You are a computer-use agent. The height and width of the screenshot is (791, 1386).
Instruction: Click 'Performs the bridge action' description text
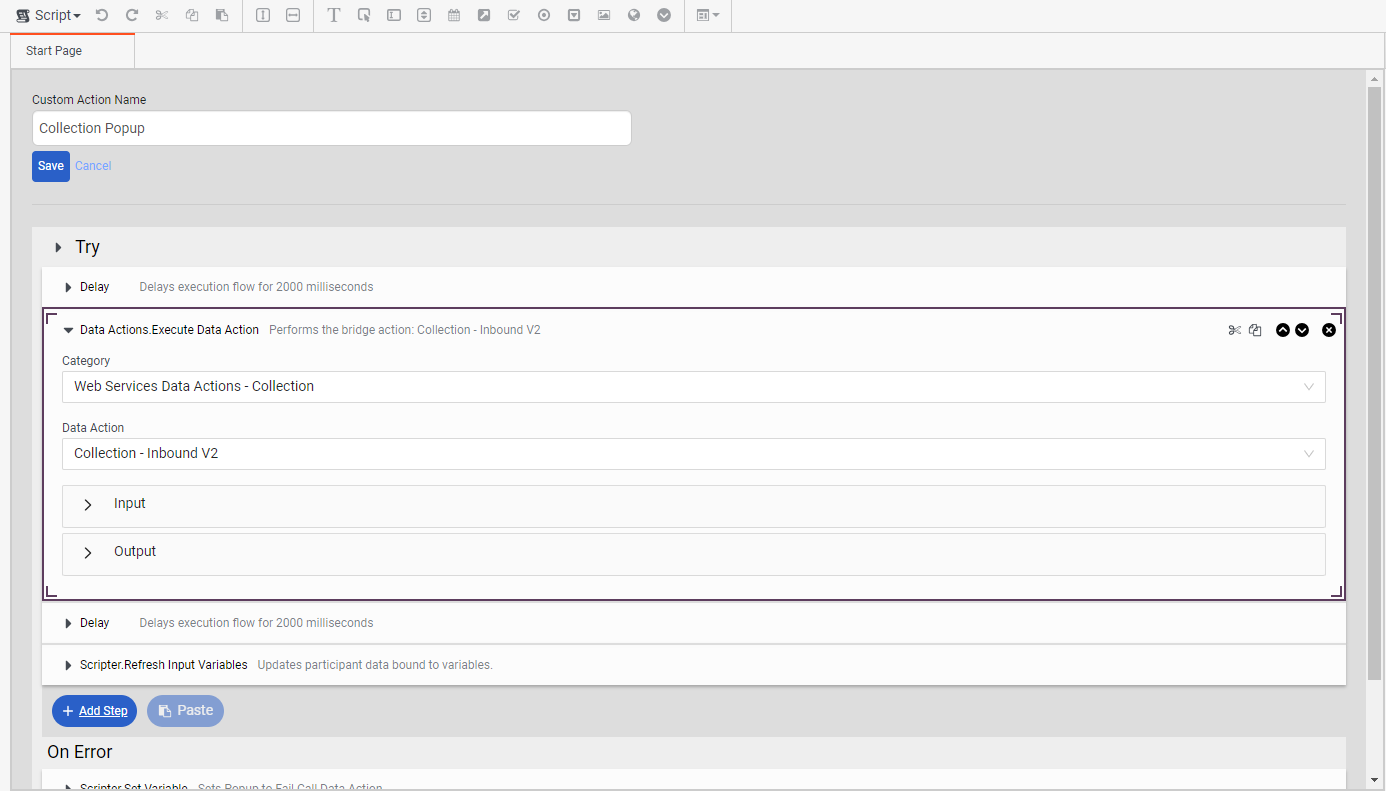(405, 330)
